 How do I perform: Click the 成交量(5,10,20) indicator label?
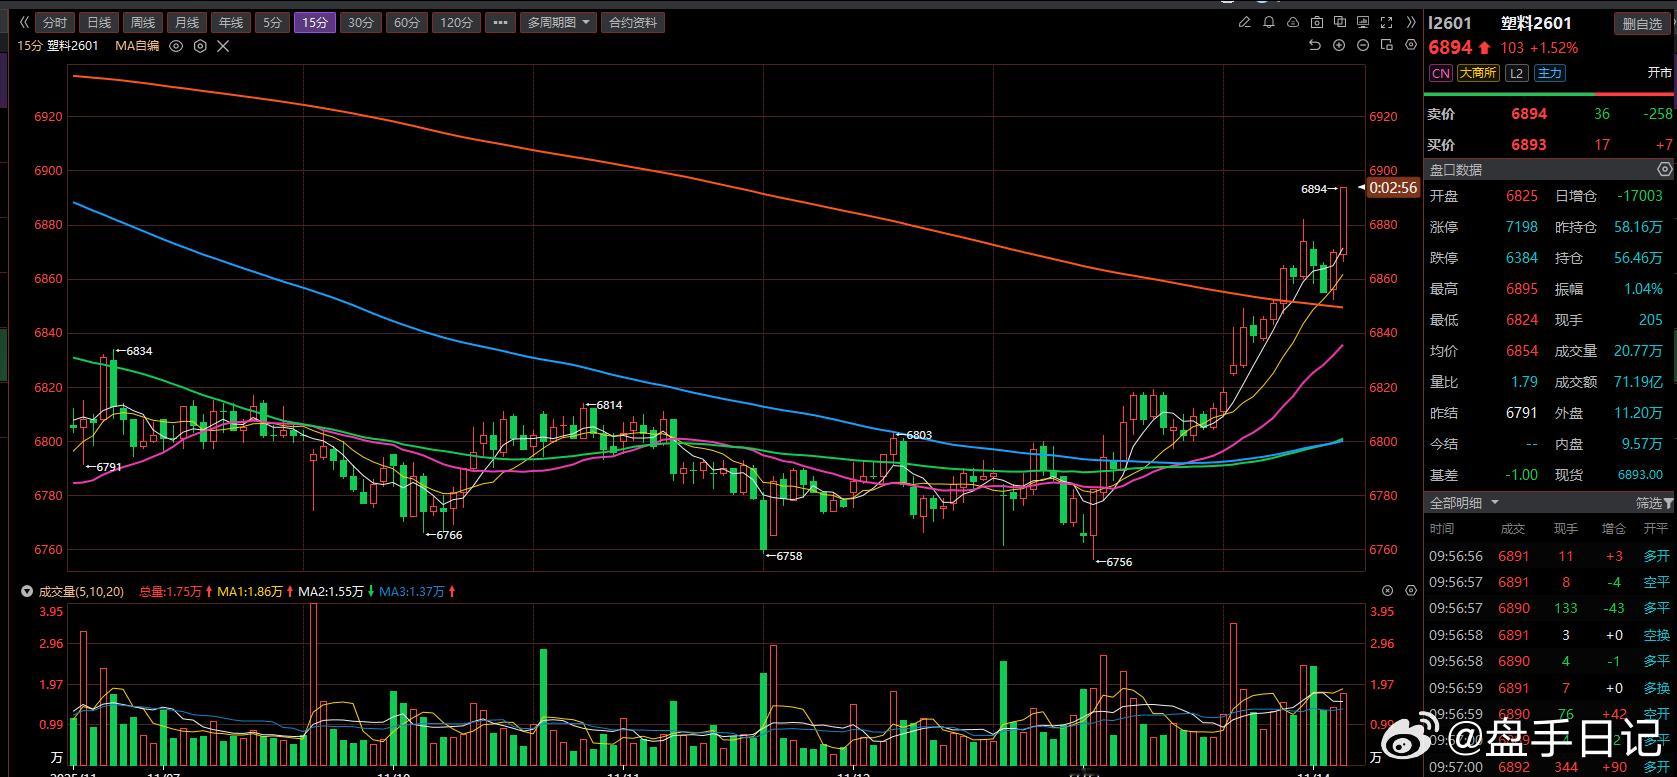pyautogui.click(x=80, y=591)
